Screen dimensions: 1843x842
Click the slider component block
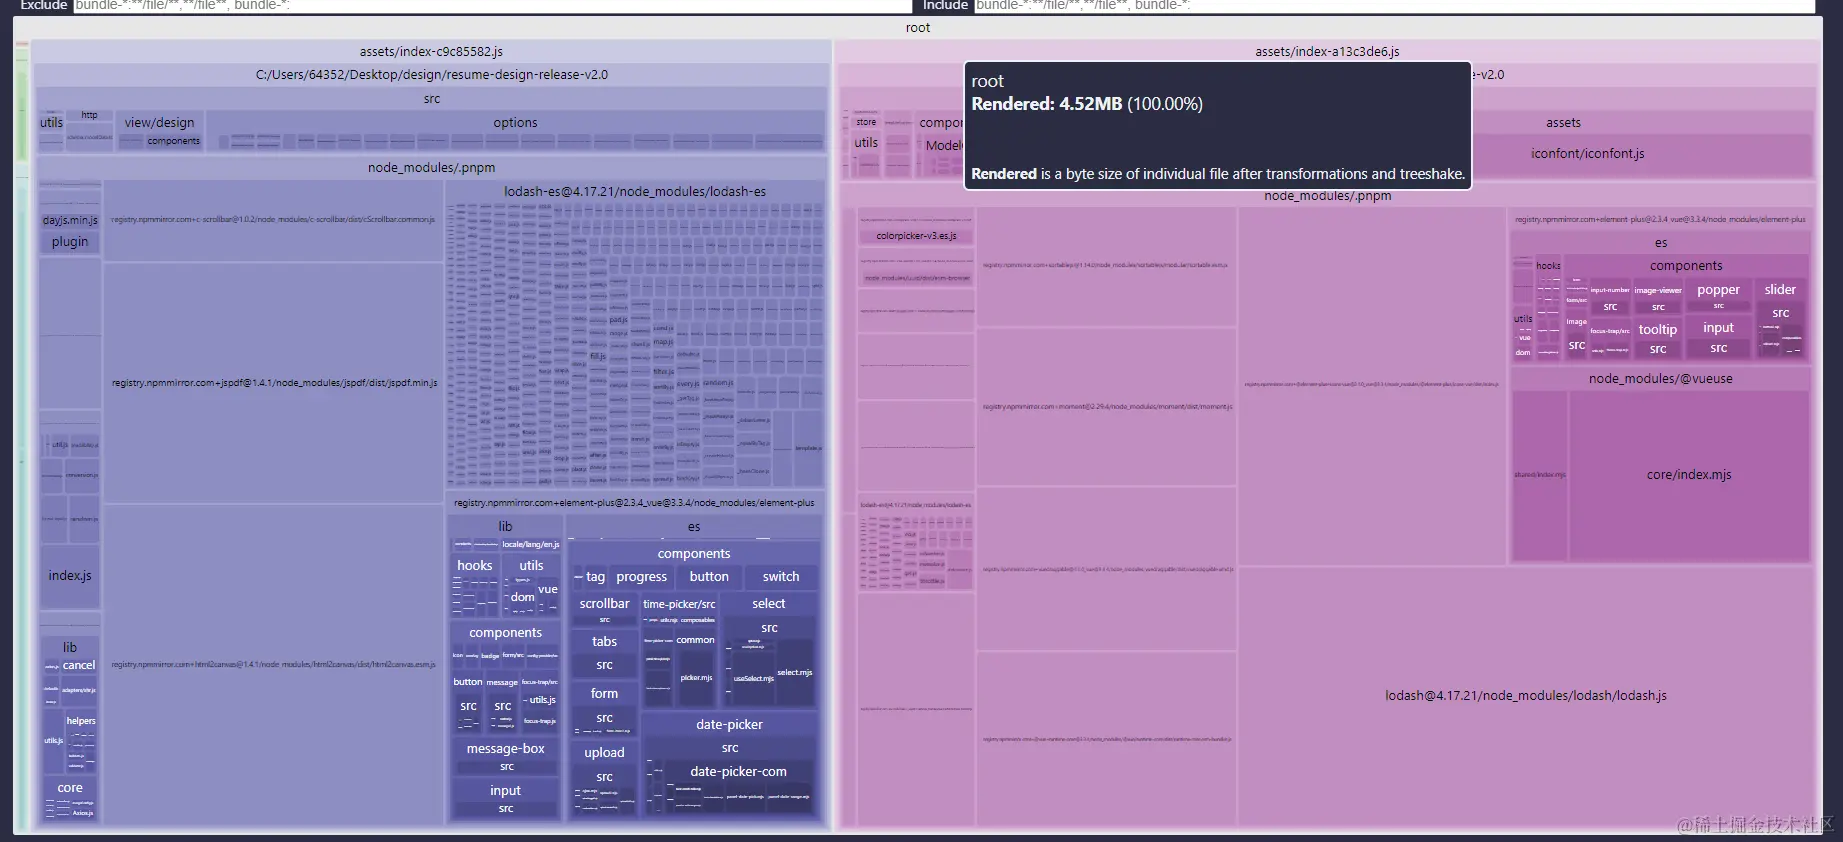tap(1780, 290)
